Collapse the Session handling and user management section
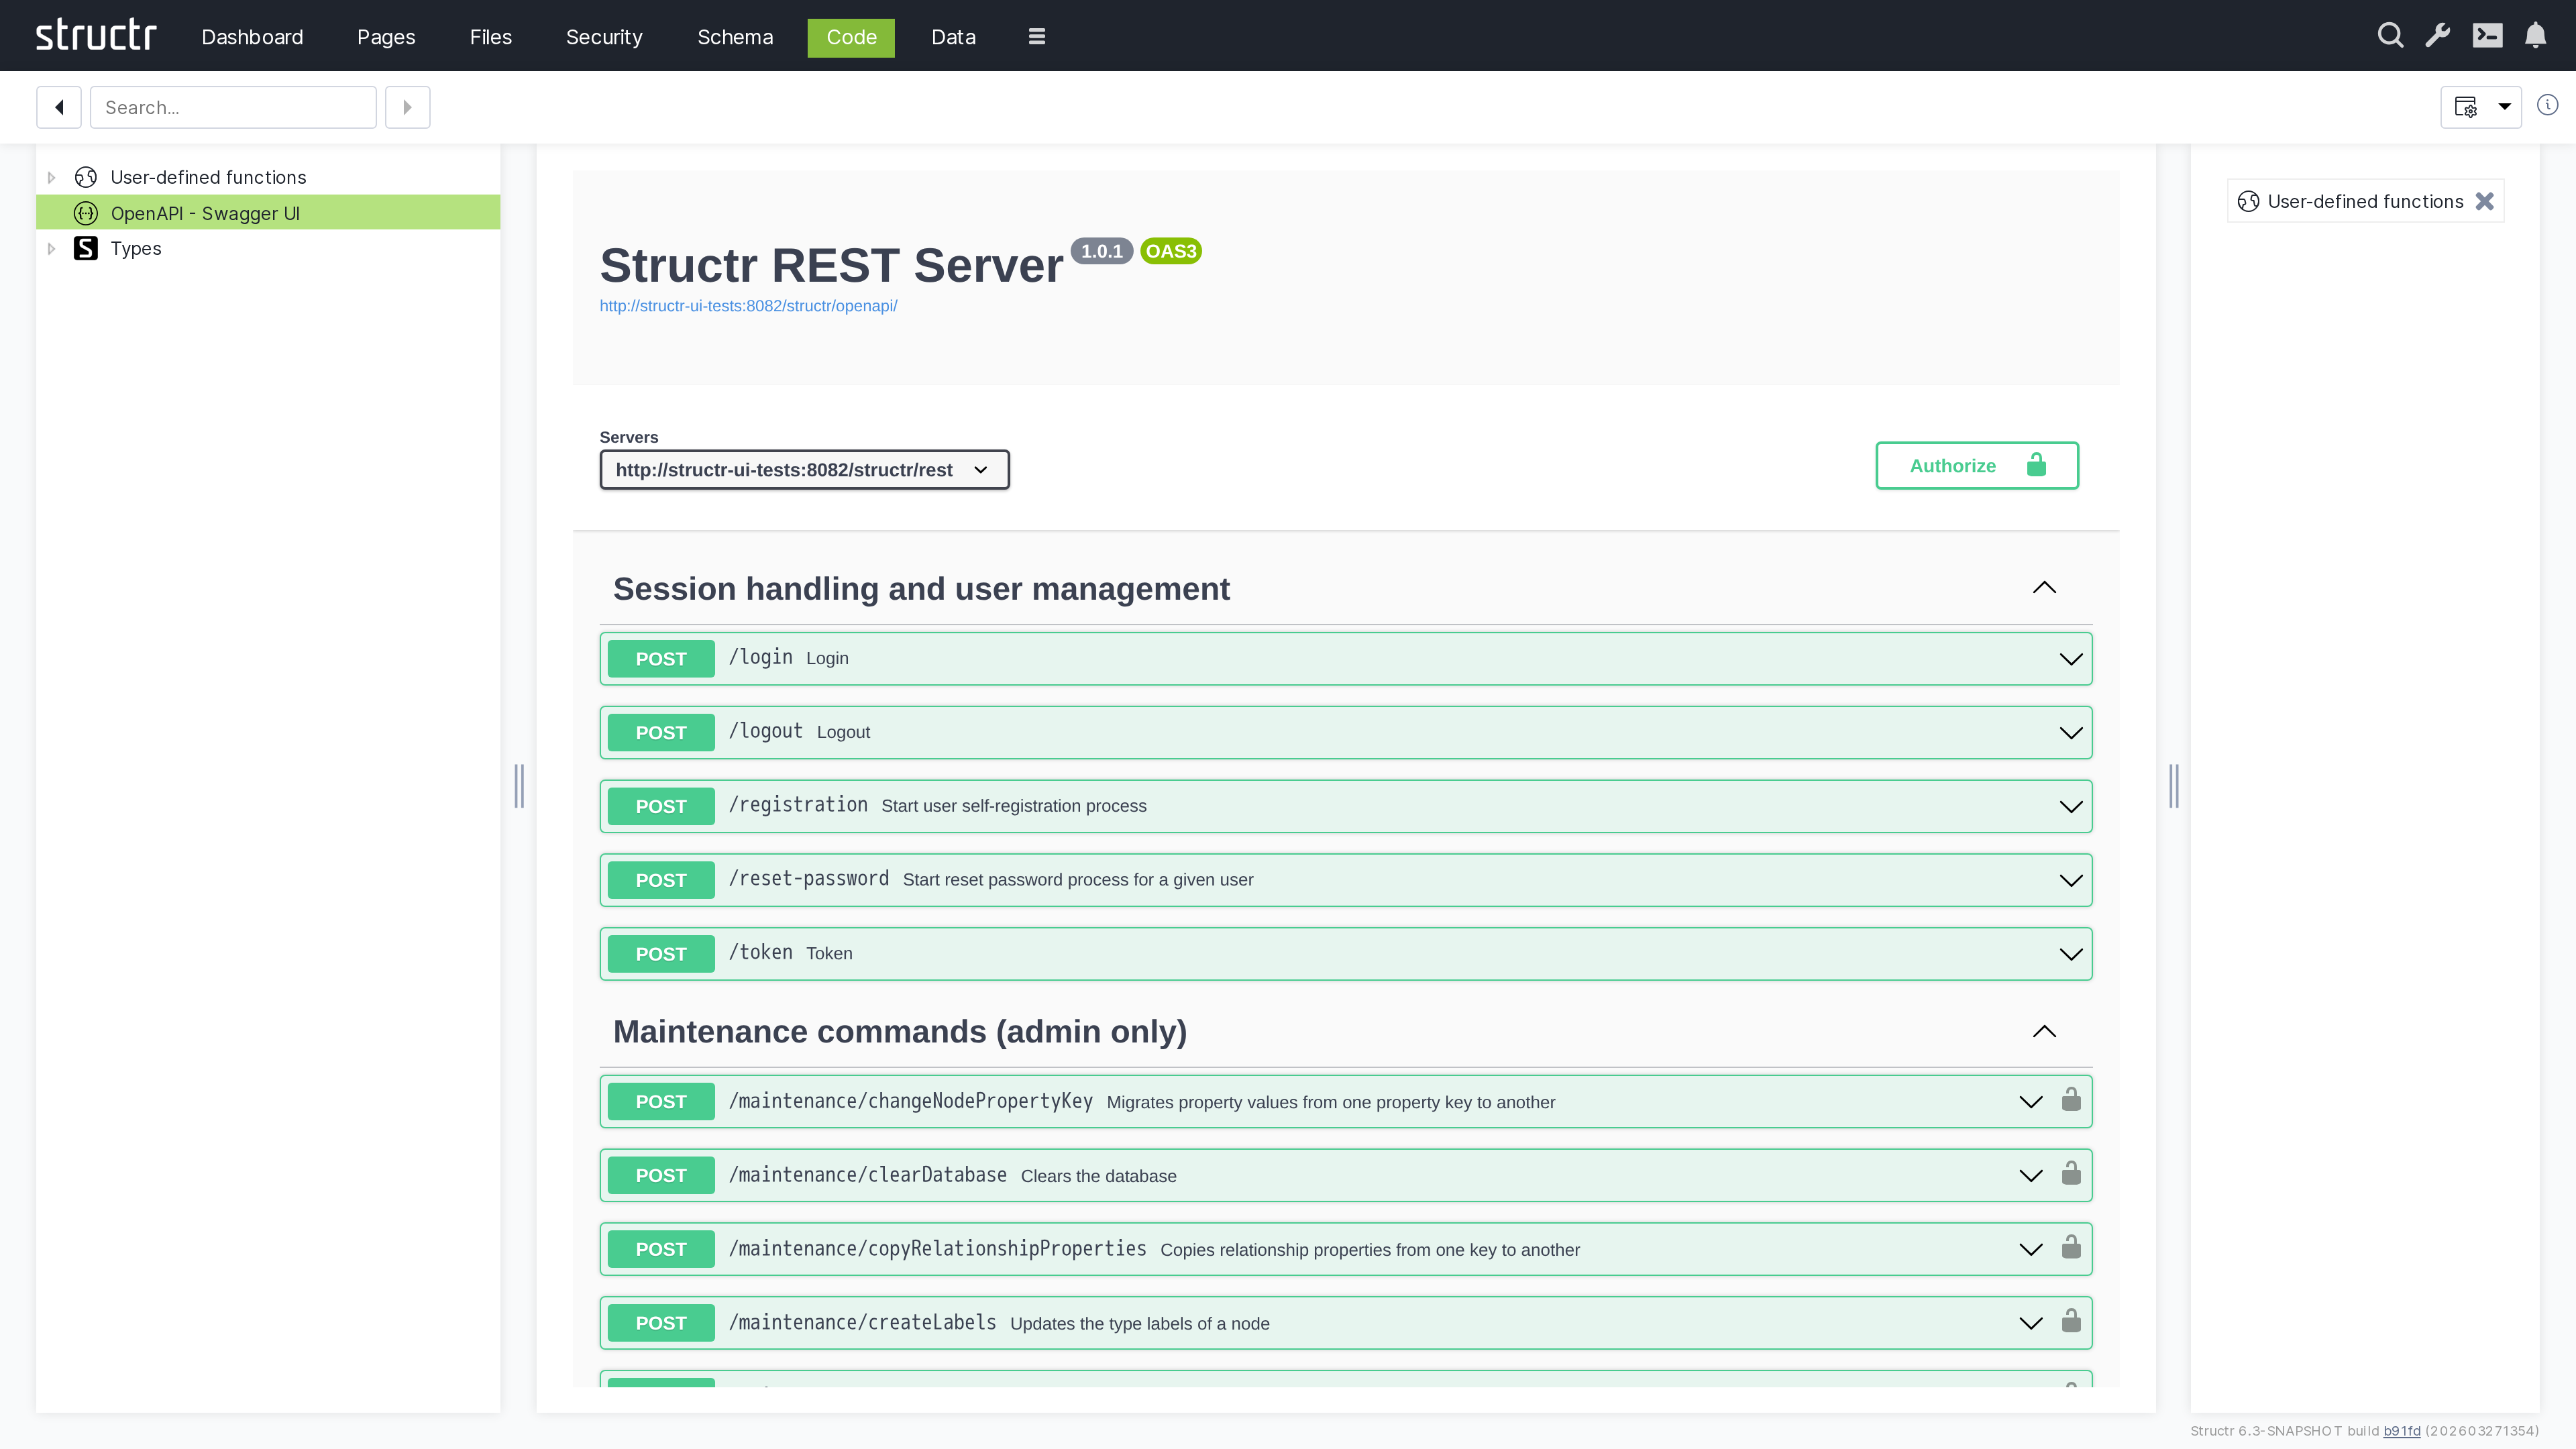The image size is (2576, 1449). tap(2044, 587)
